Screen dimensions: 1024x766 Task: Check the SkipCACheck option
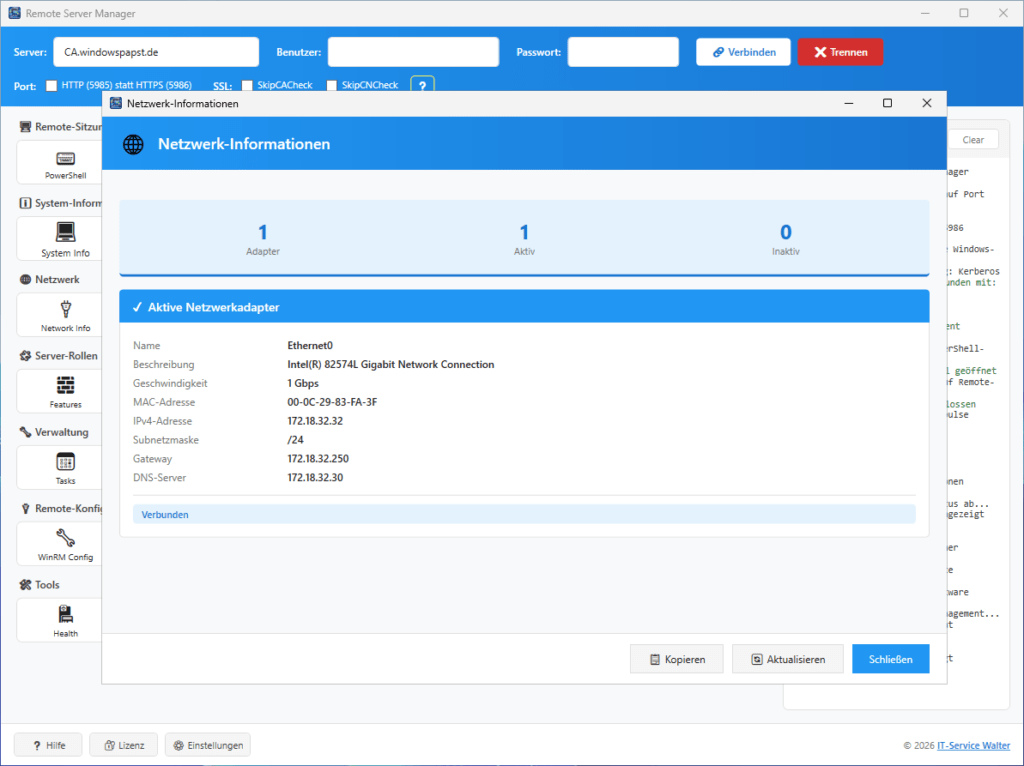(245, 86)
